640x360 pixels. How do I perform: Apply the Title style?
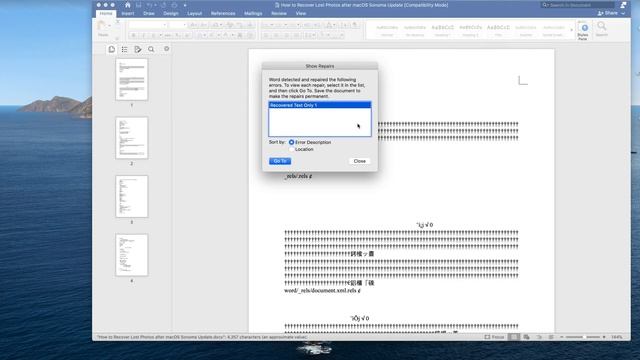point(498,31)
